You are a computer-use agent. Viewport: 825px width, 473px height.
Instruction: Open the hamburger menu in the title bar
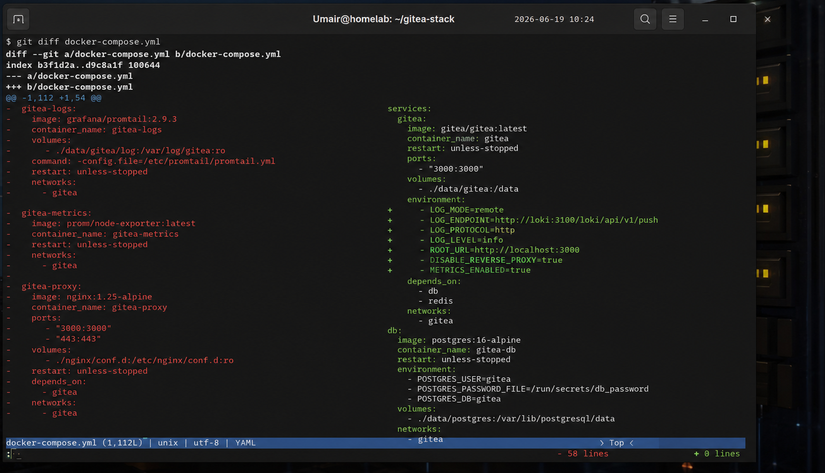point(672,19)
